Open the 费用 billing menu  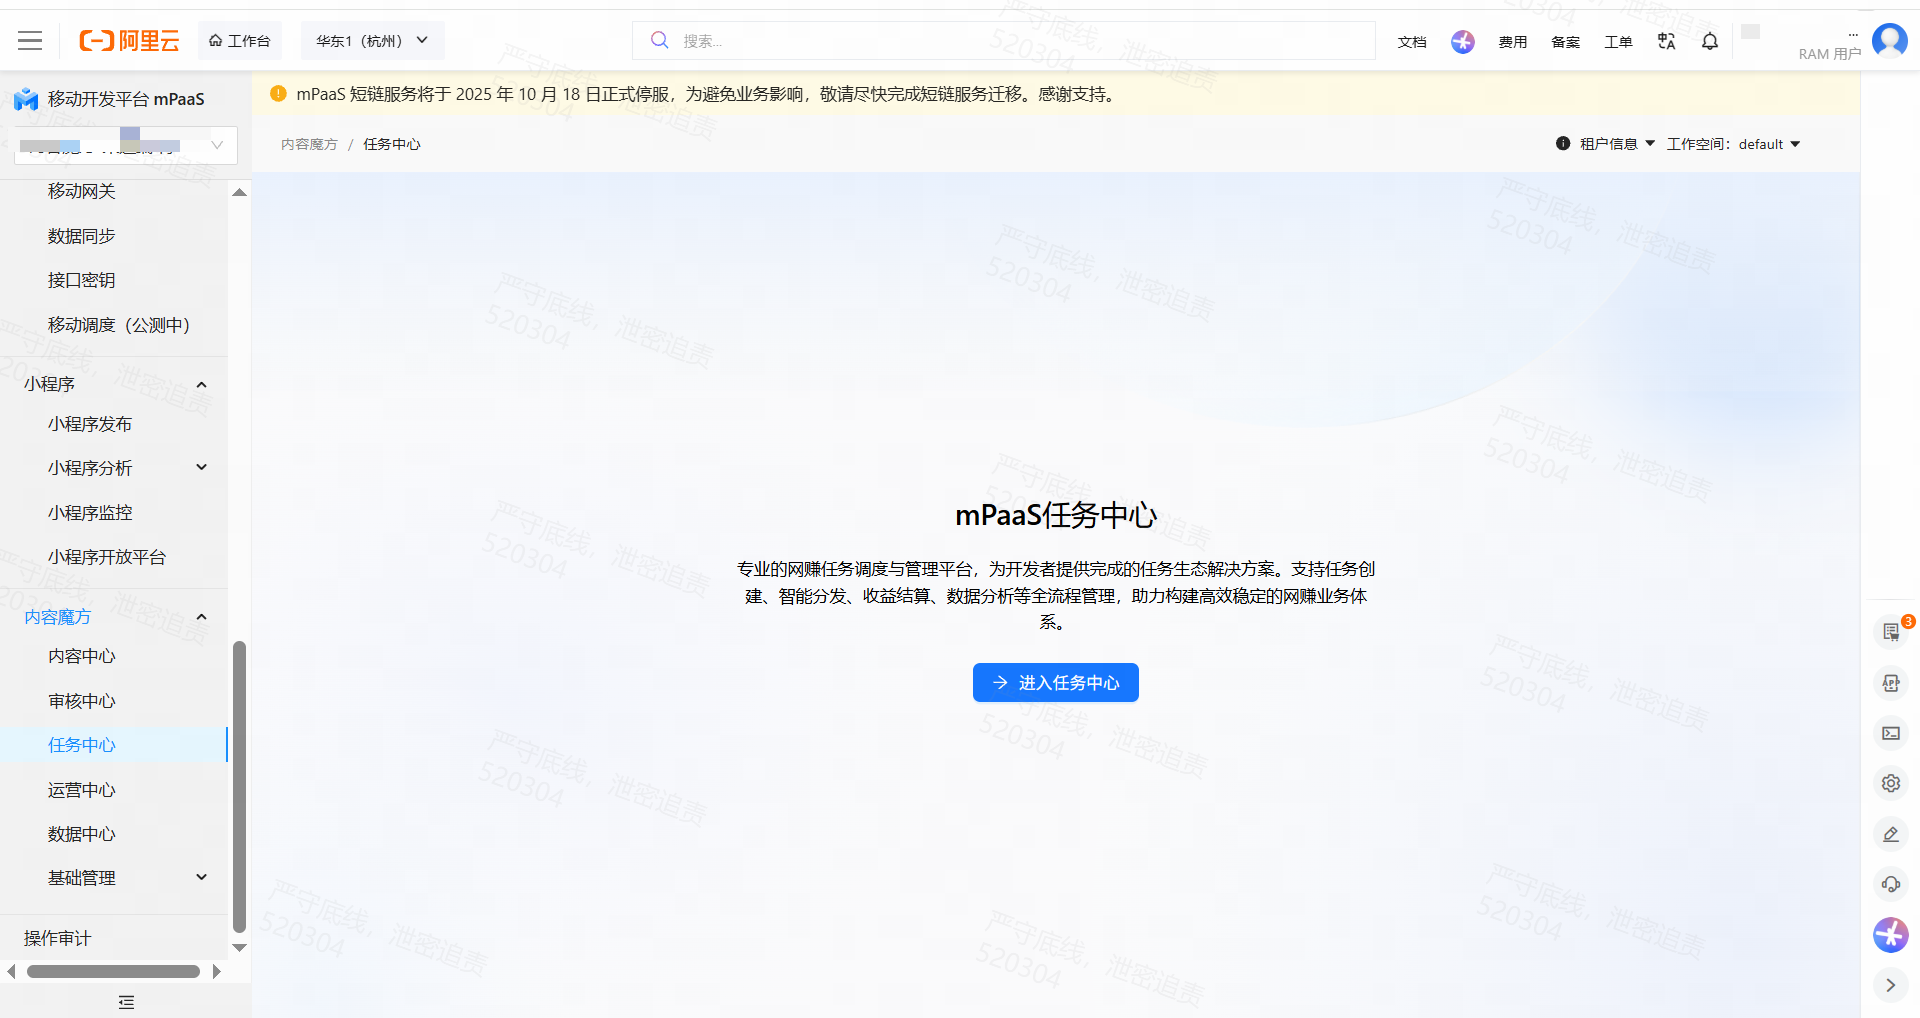pyautogui.click(x=1513, y=42)
